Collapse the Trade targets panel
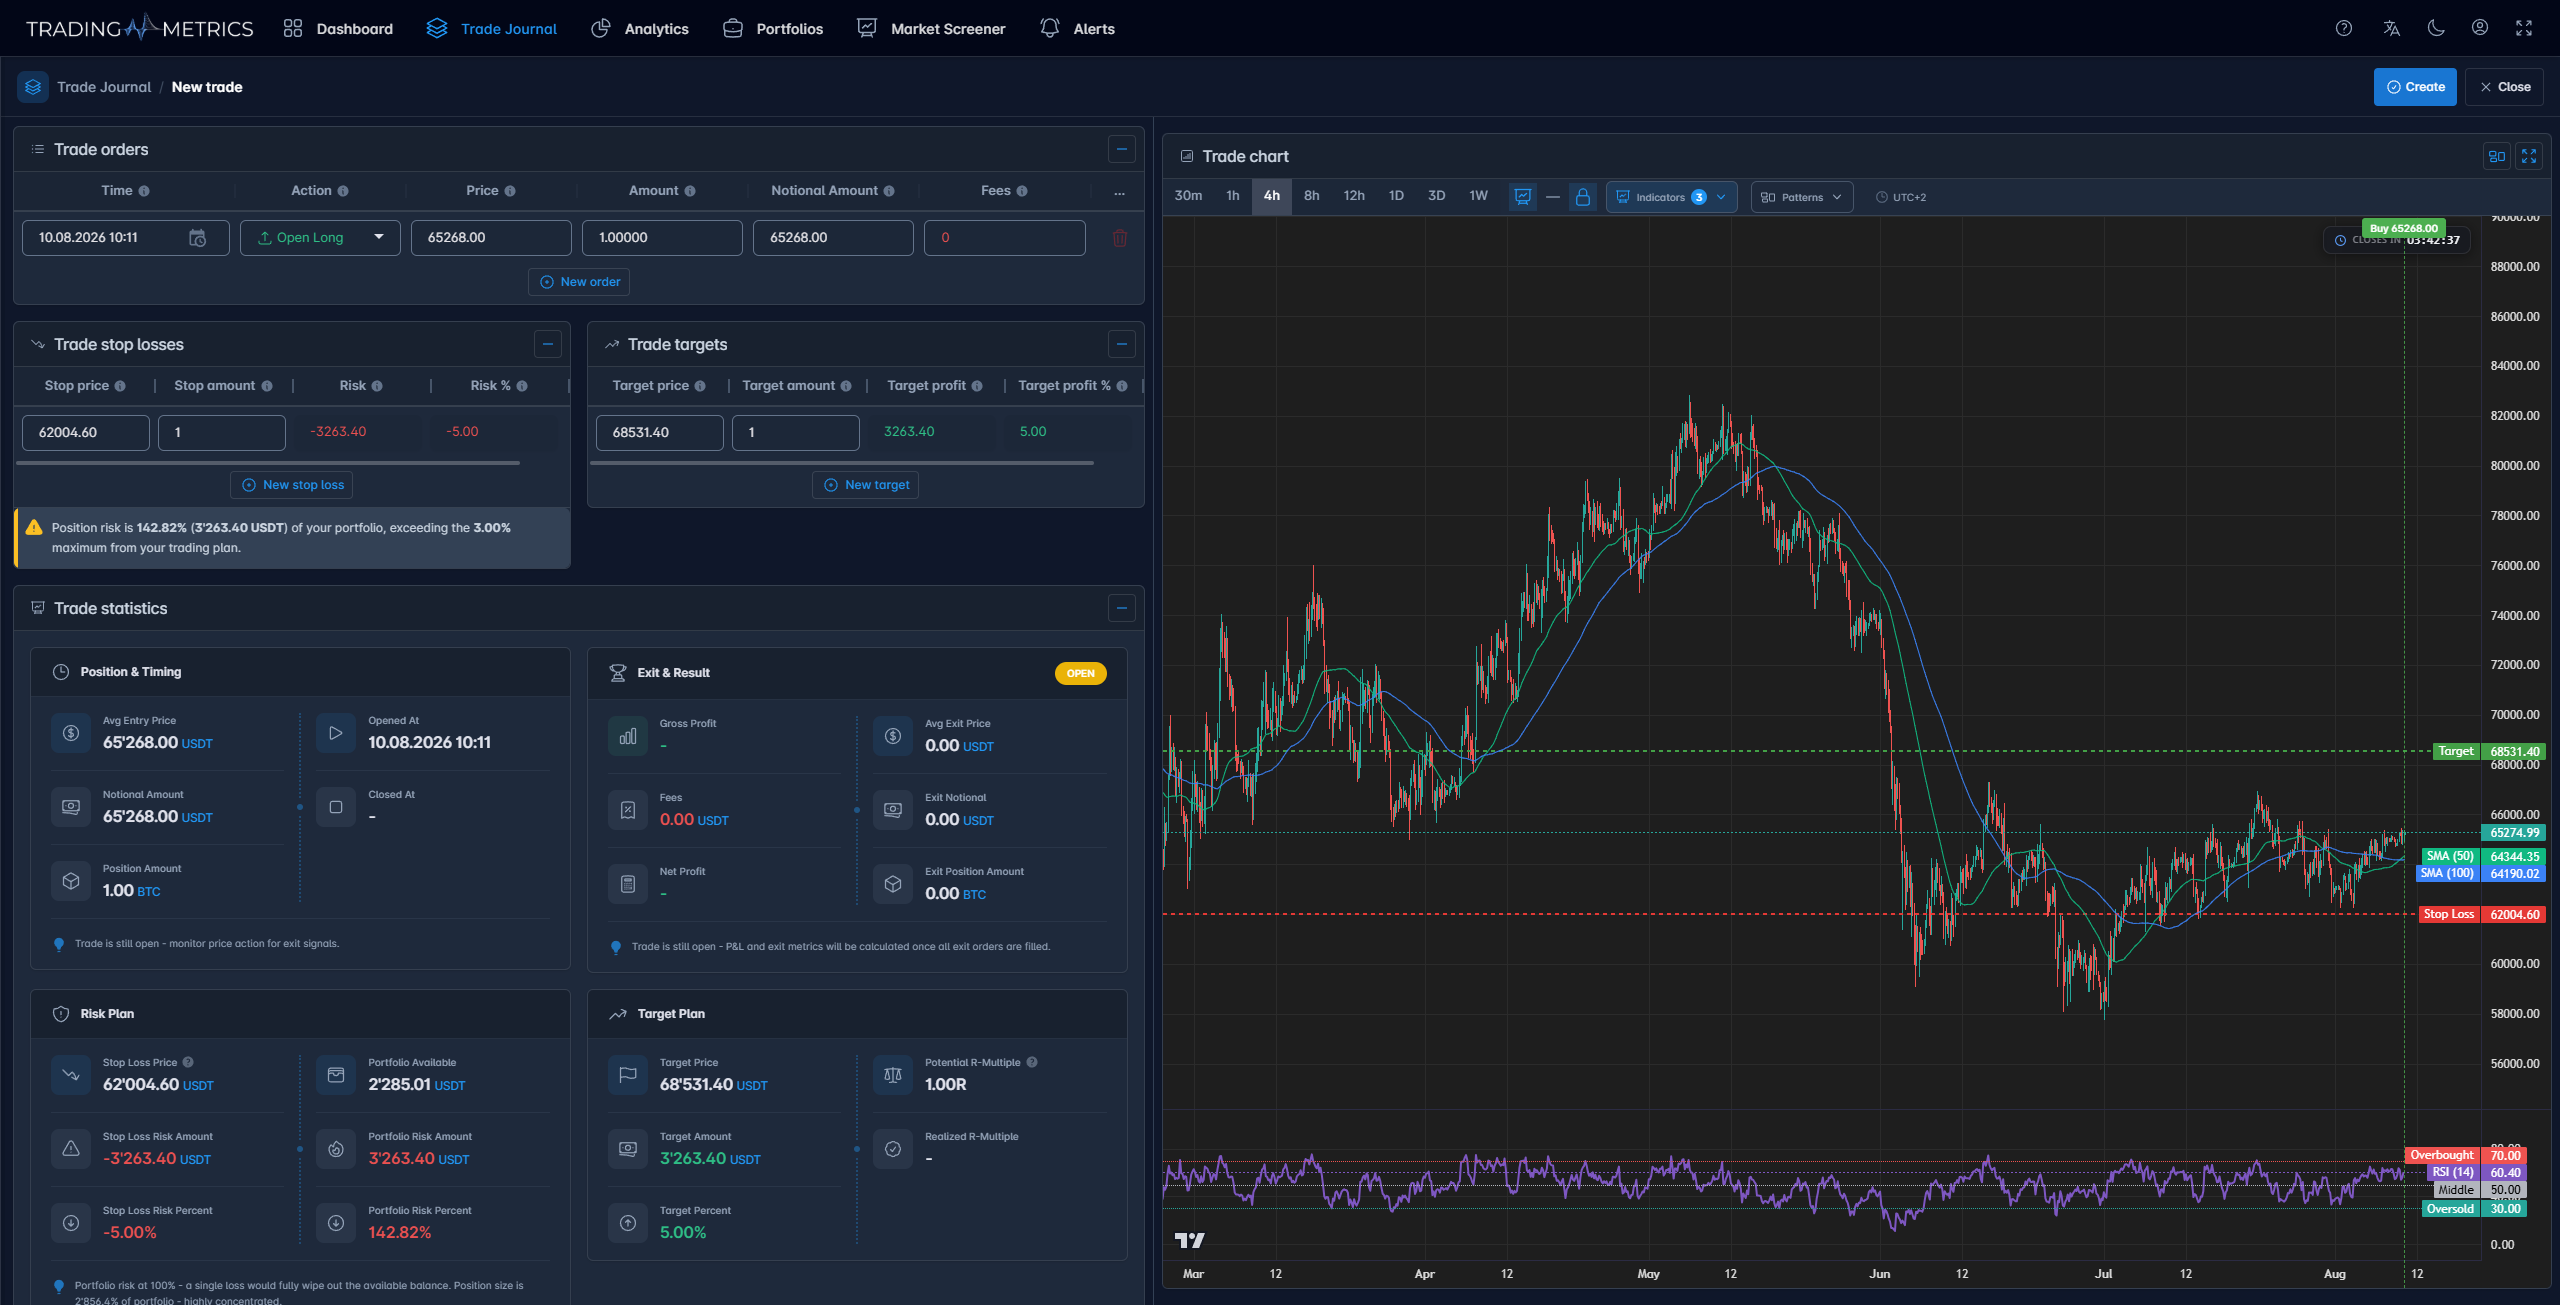Screen dimensions: 2560x1305 point(1122,344)
